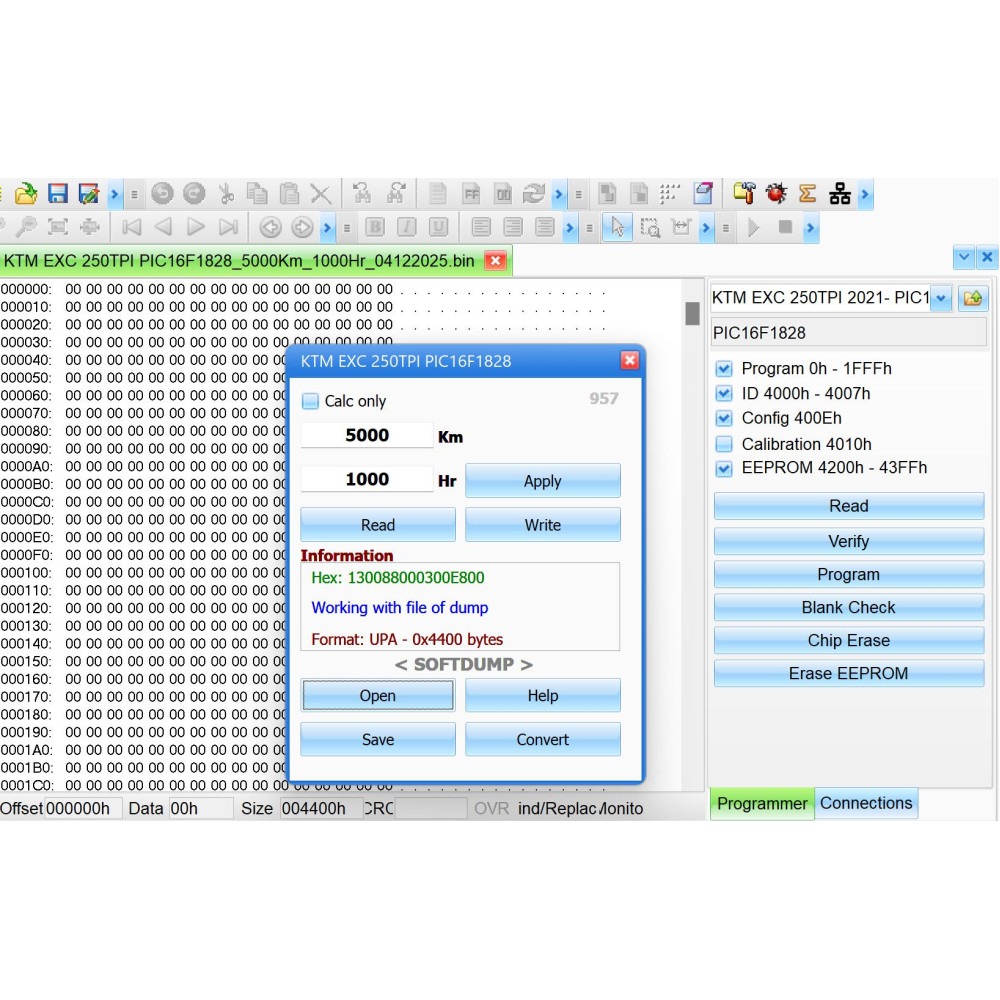This screenshot has width=1000, height=1000.
Task: Click the gray Run play triangle
Action: pos(753,227)
